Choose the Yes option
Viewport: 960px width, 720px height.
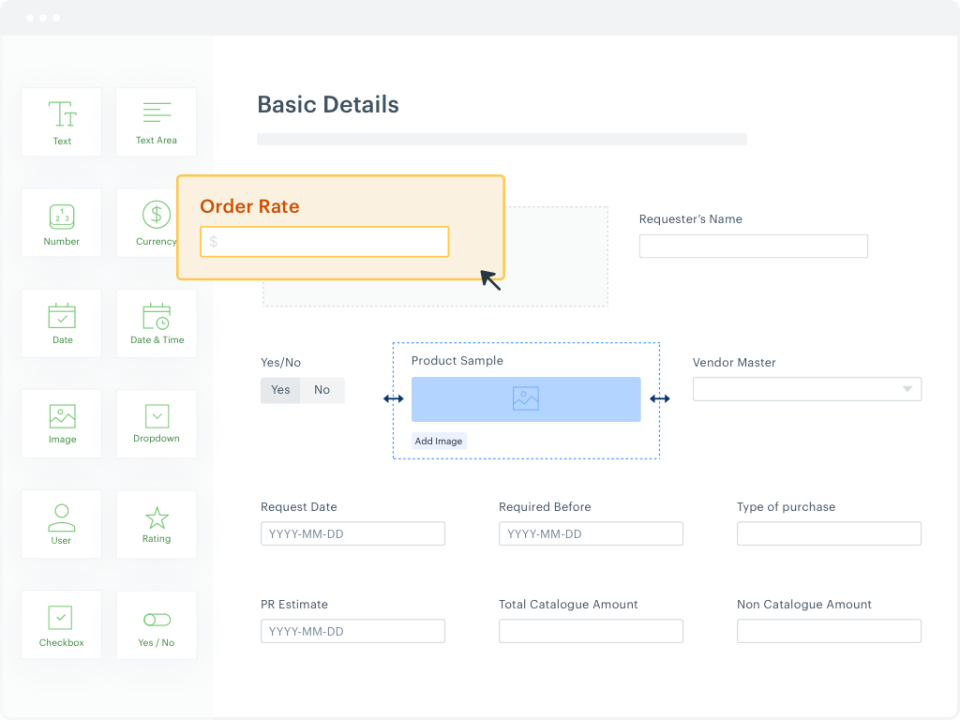[x=280, y=390]
